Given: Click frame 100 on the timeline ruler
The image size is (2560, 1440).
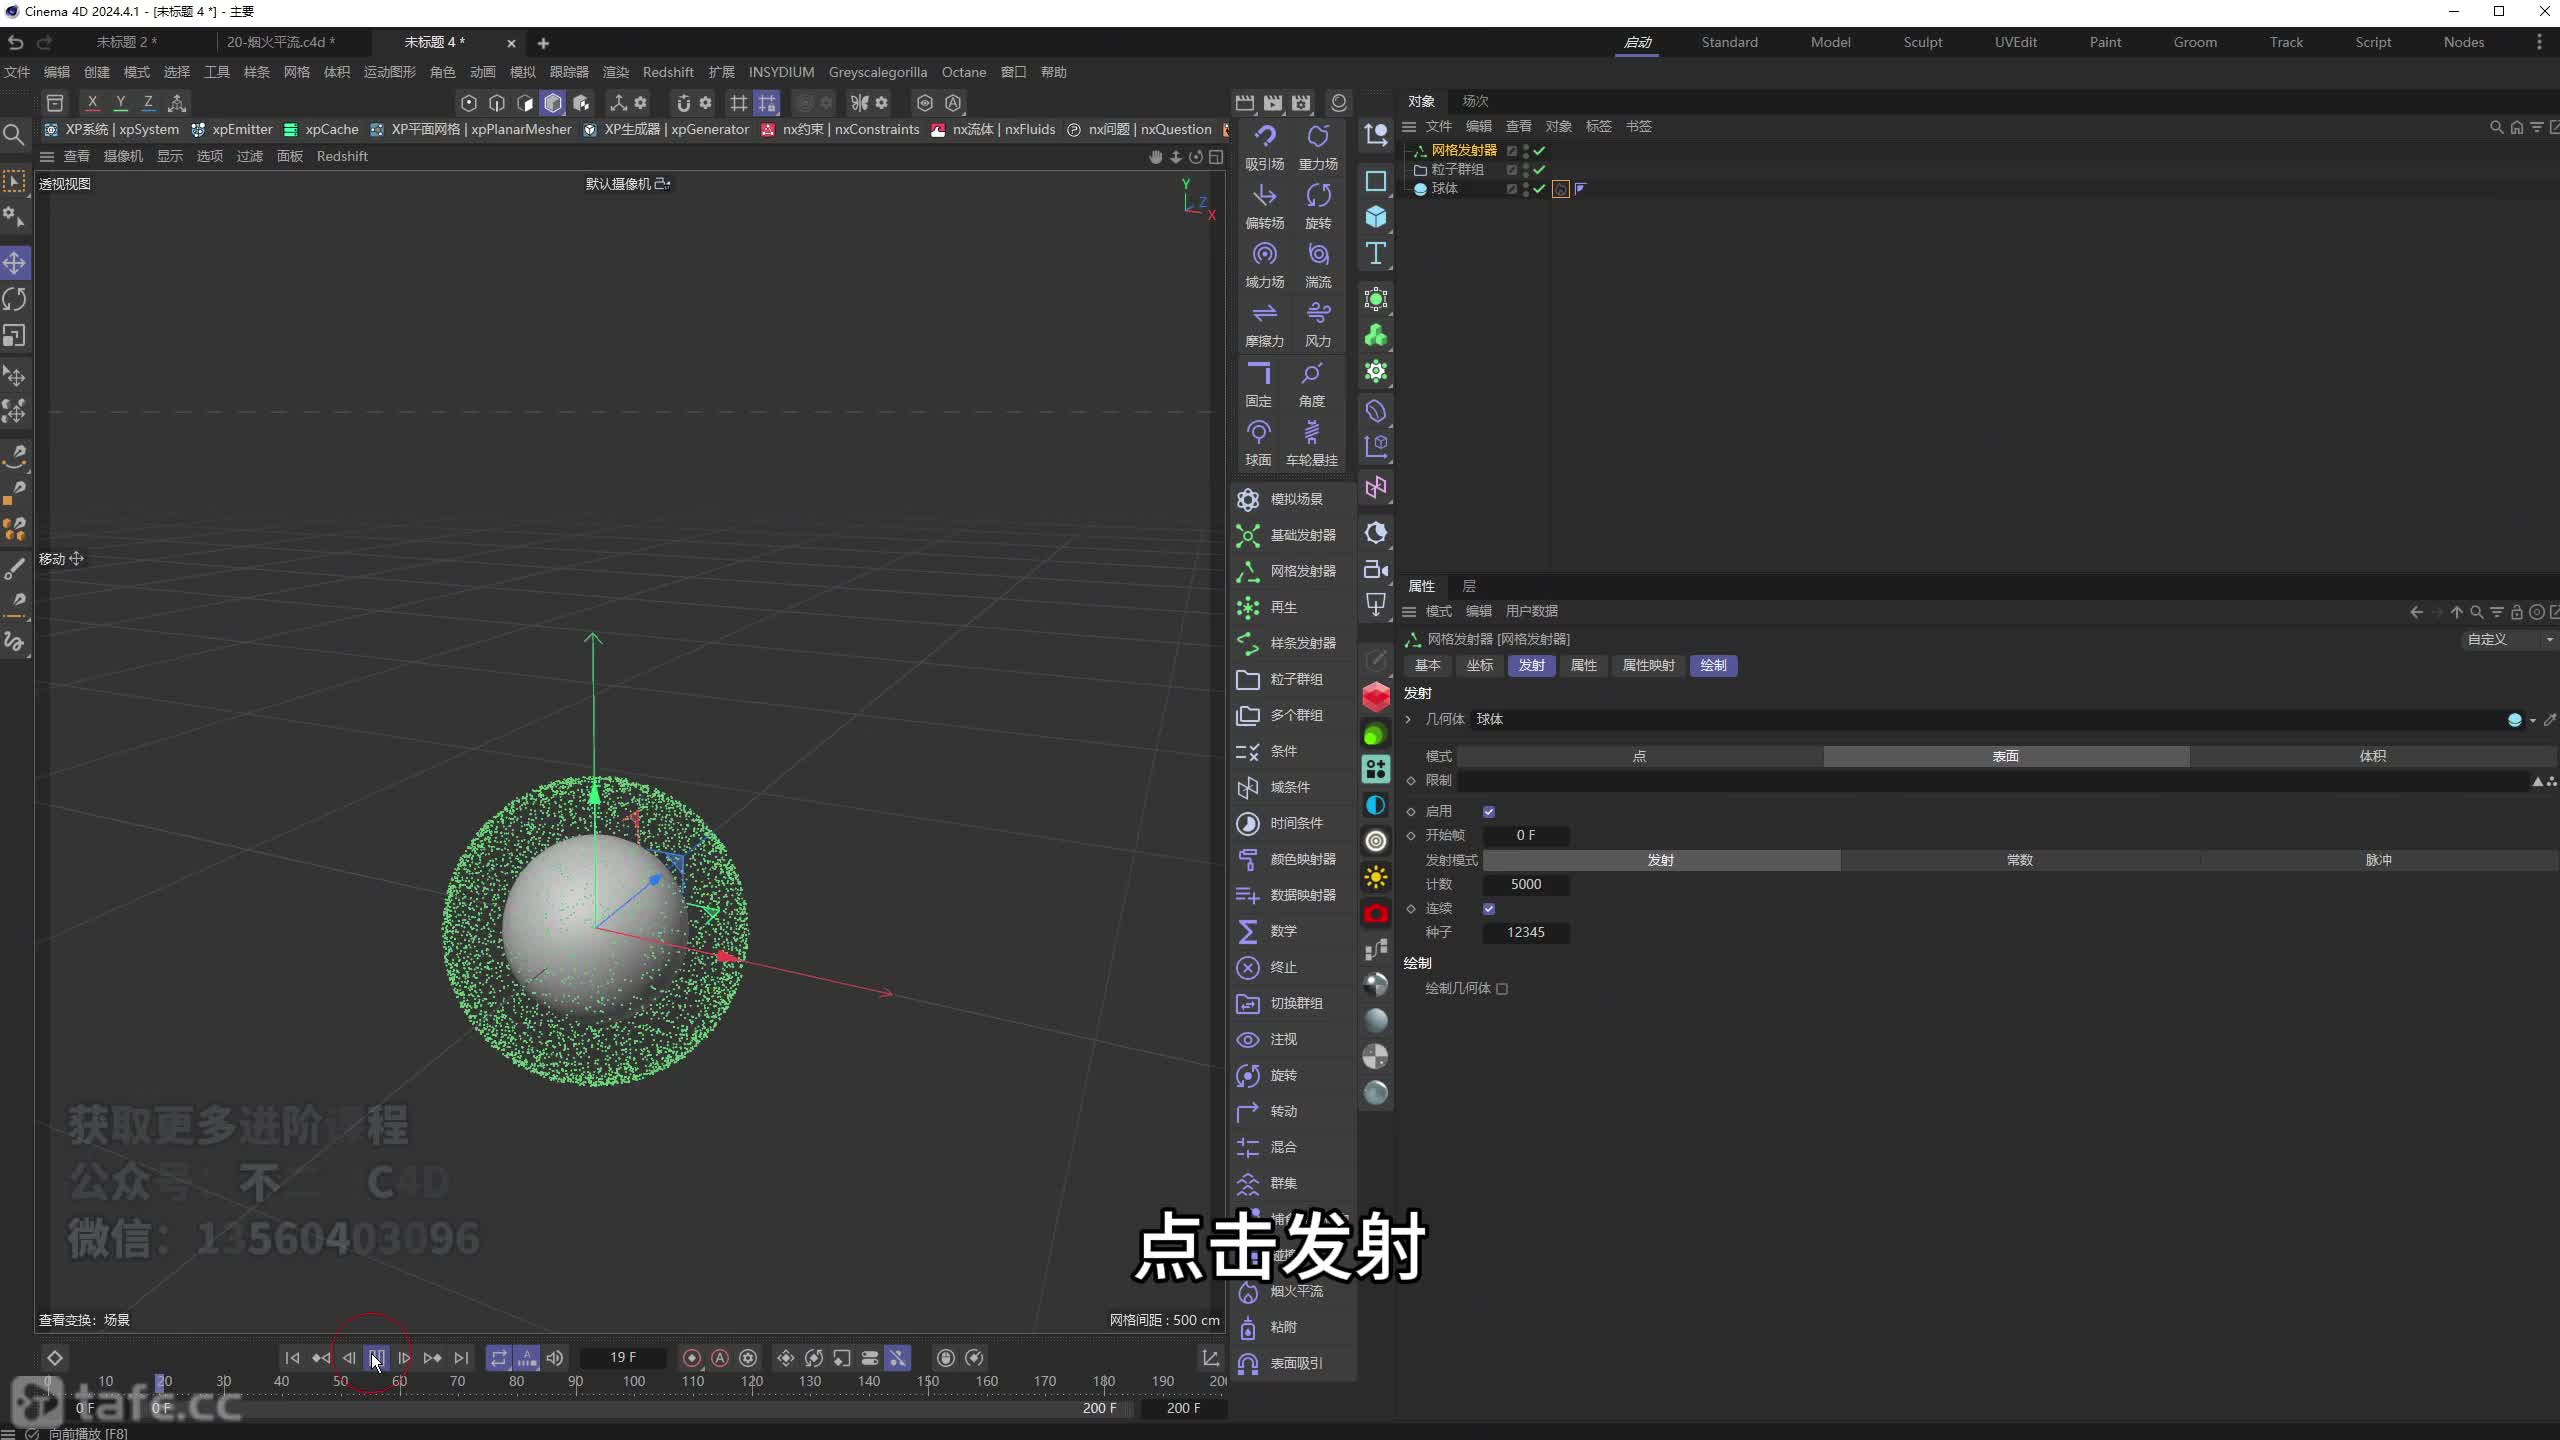Looking at the screenshot, I should [x=634, y=1382].
